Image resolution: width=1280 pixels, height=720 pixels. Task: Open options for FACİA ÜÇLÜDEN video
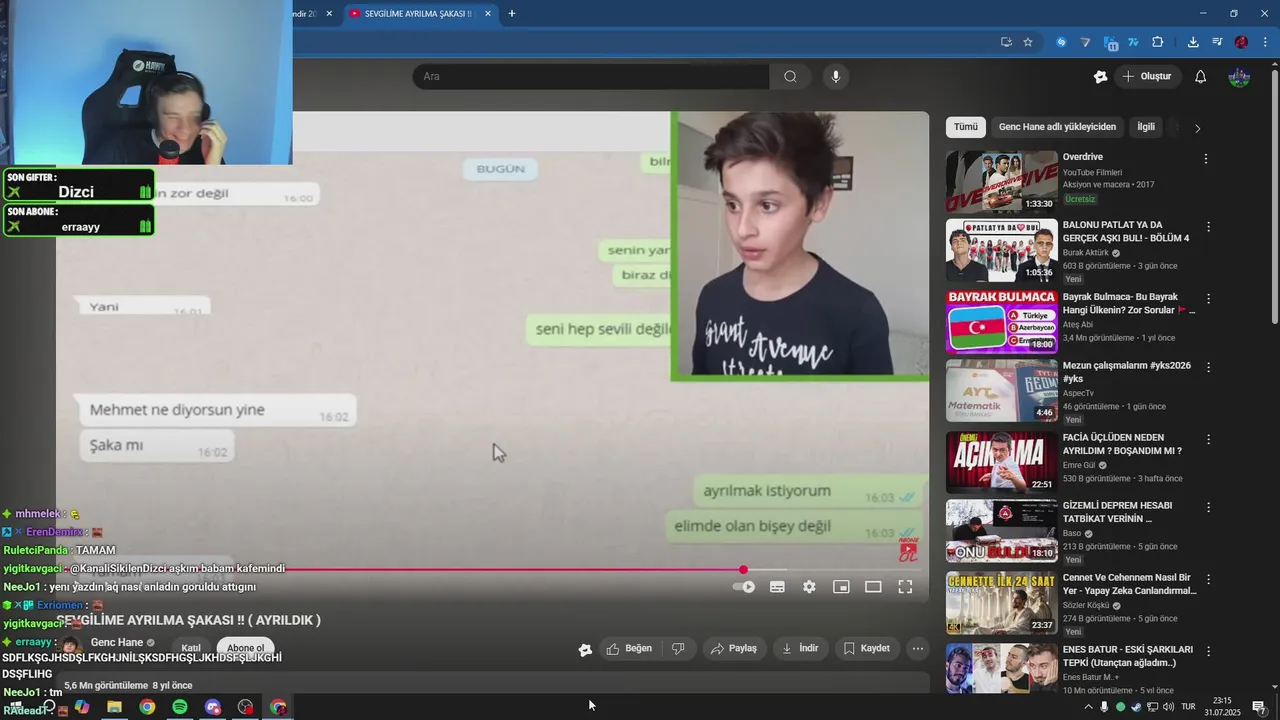click(x=1208, y=439)
